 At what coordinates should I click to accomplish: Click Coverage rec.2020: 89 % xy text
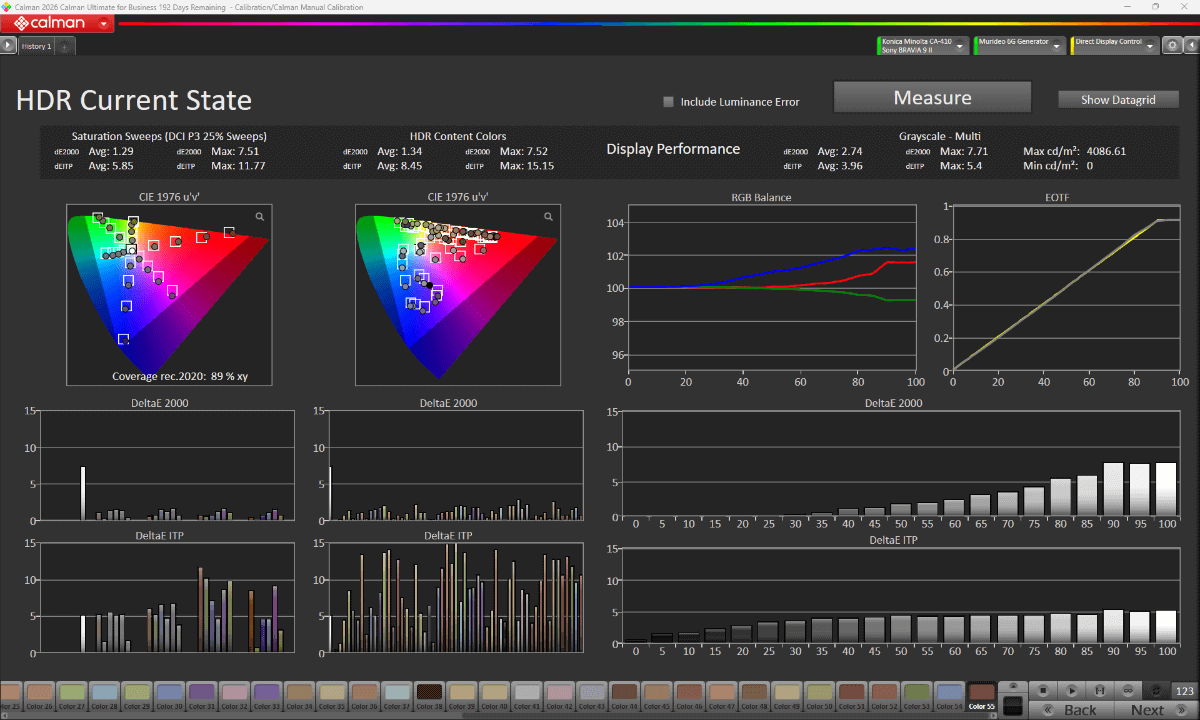[x=180, y=376]
